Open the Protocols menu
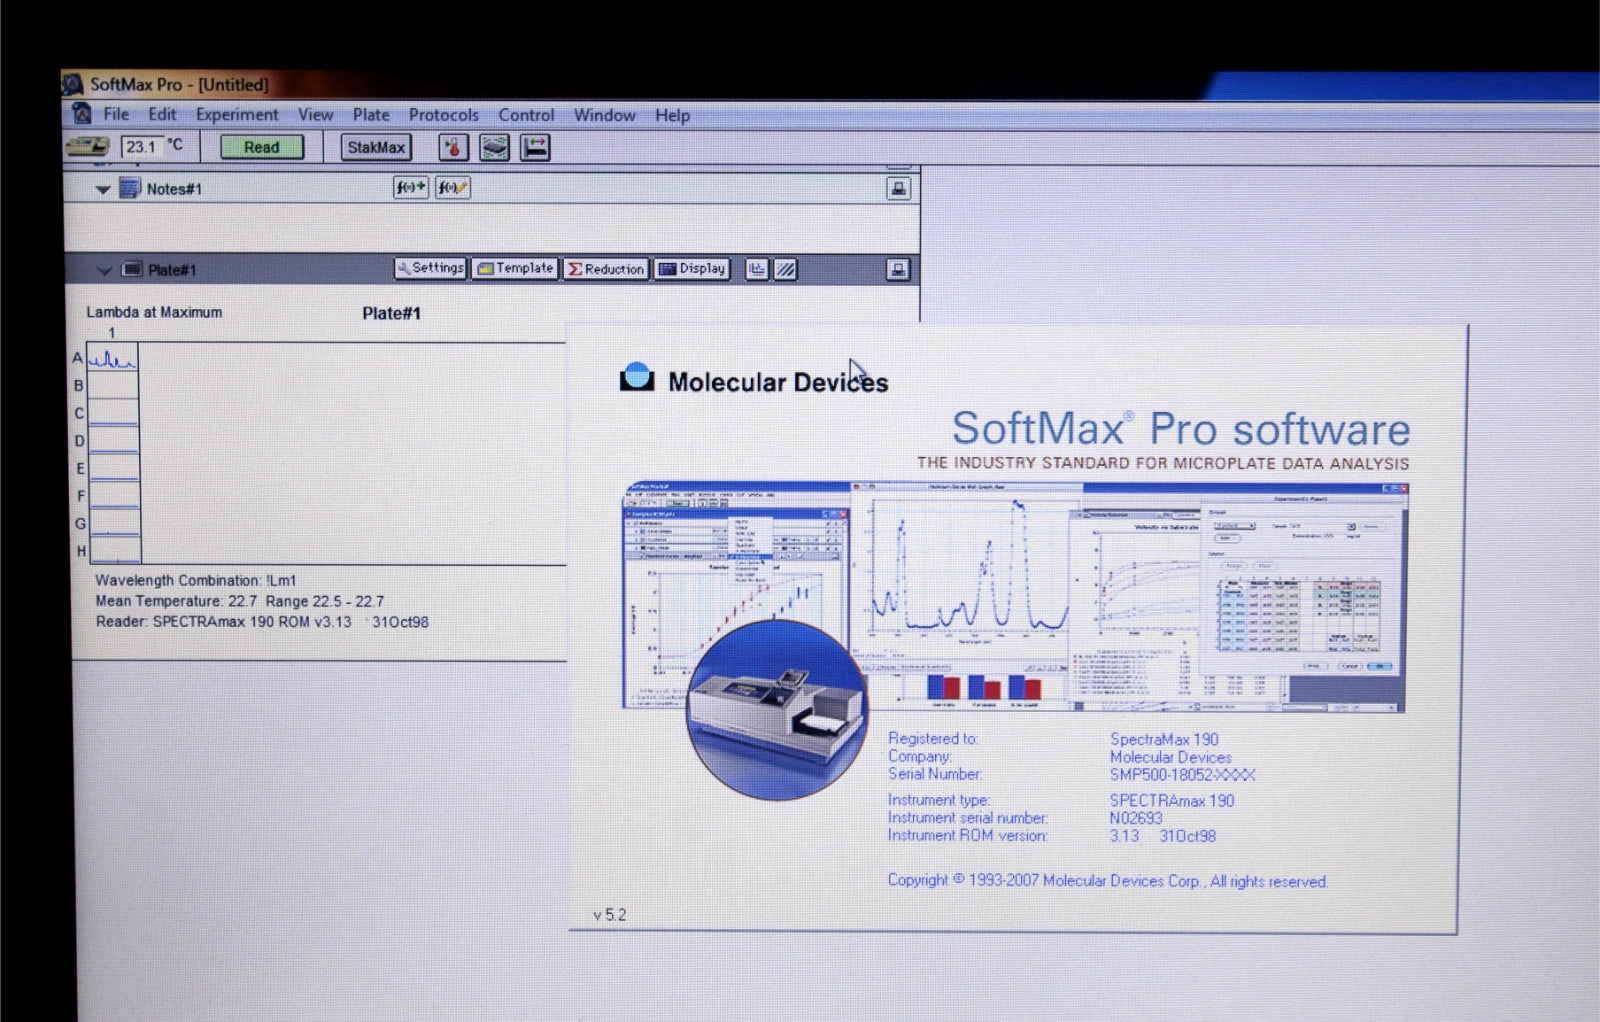 point(443,115)
